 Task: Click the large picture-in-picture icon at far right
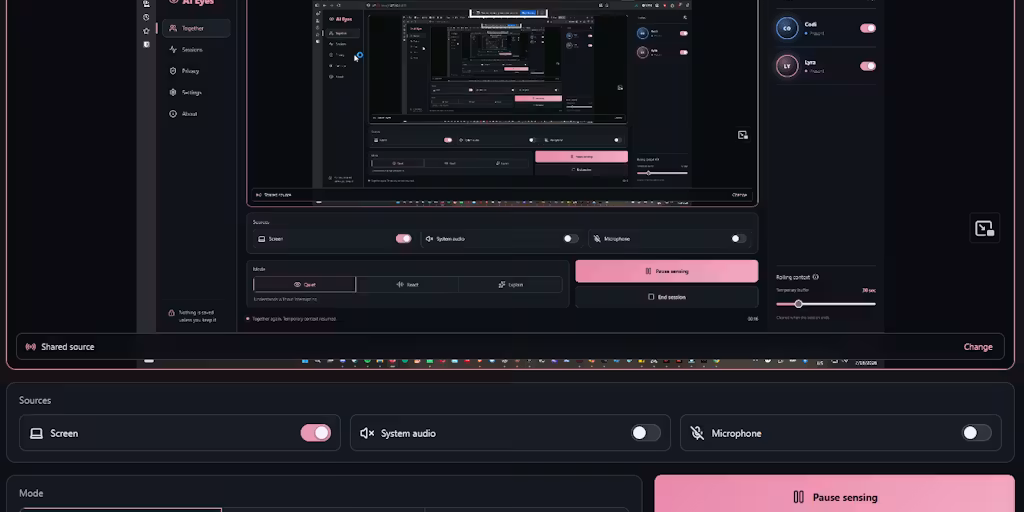coord(984,229)
